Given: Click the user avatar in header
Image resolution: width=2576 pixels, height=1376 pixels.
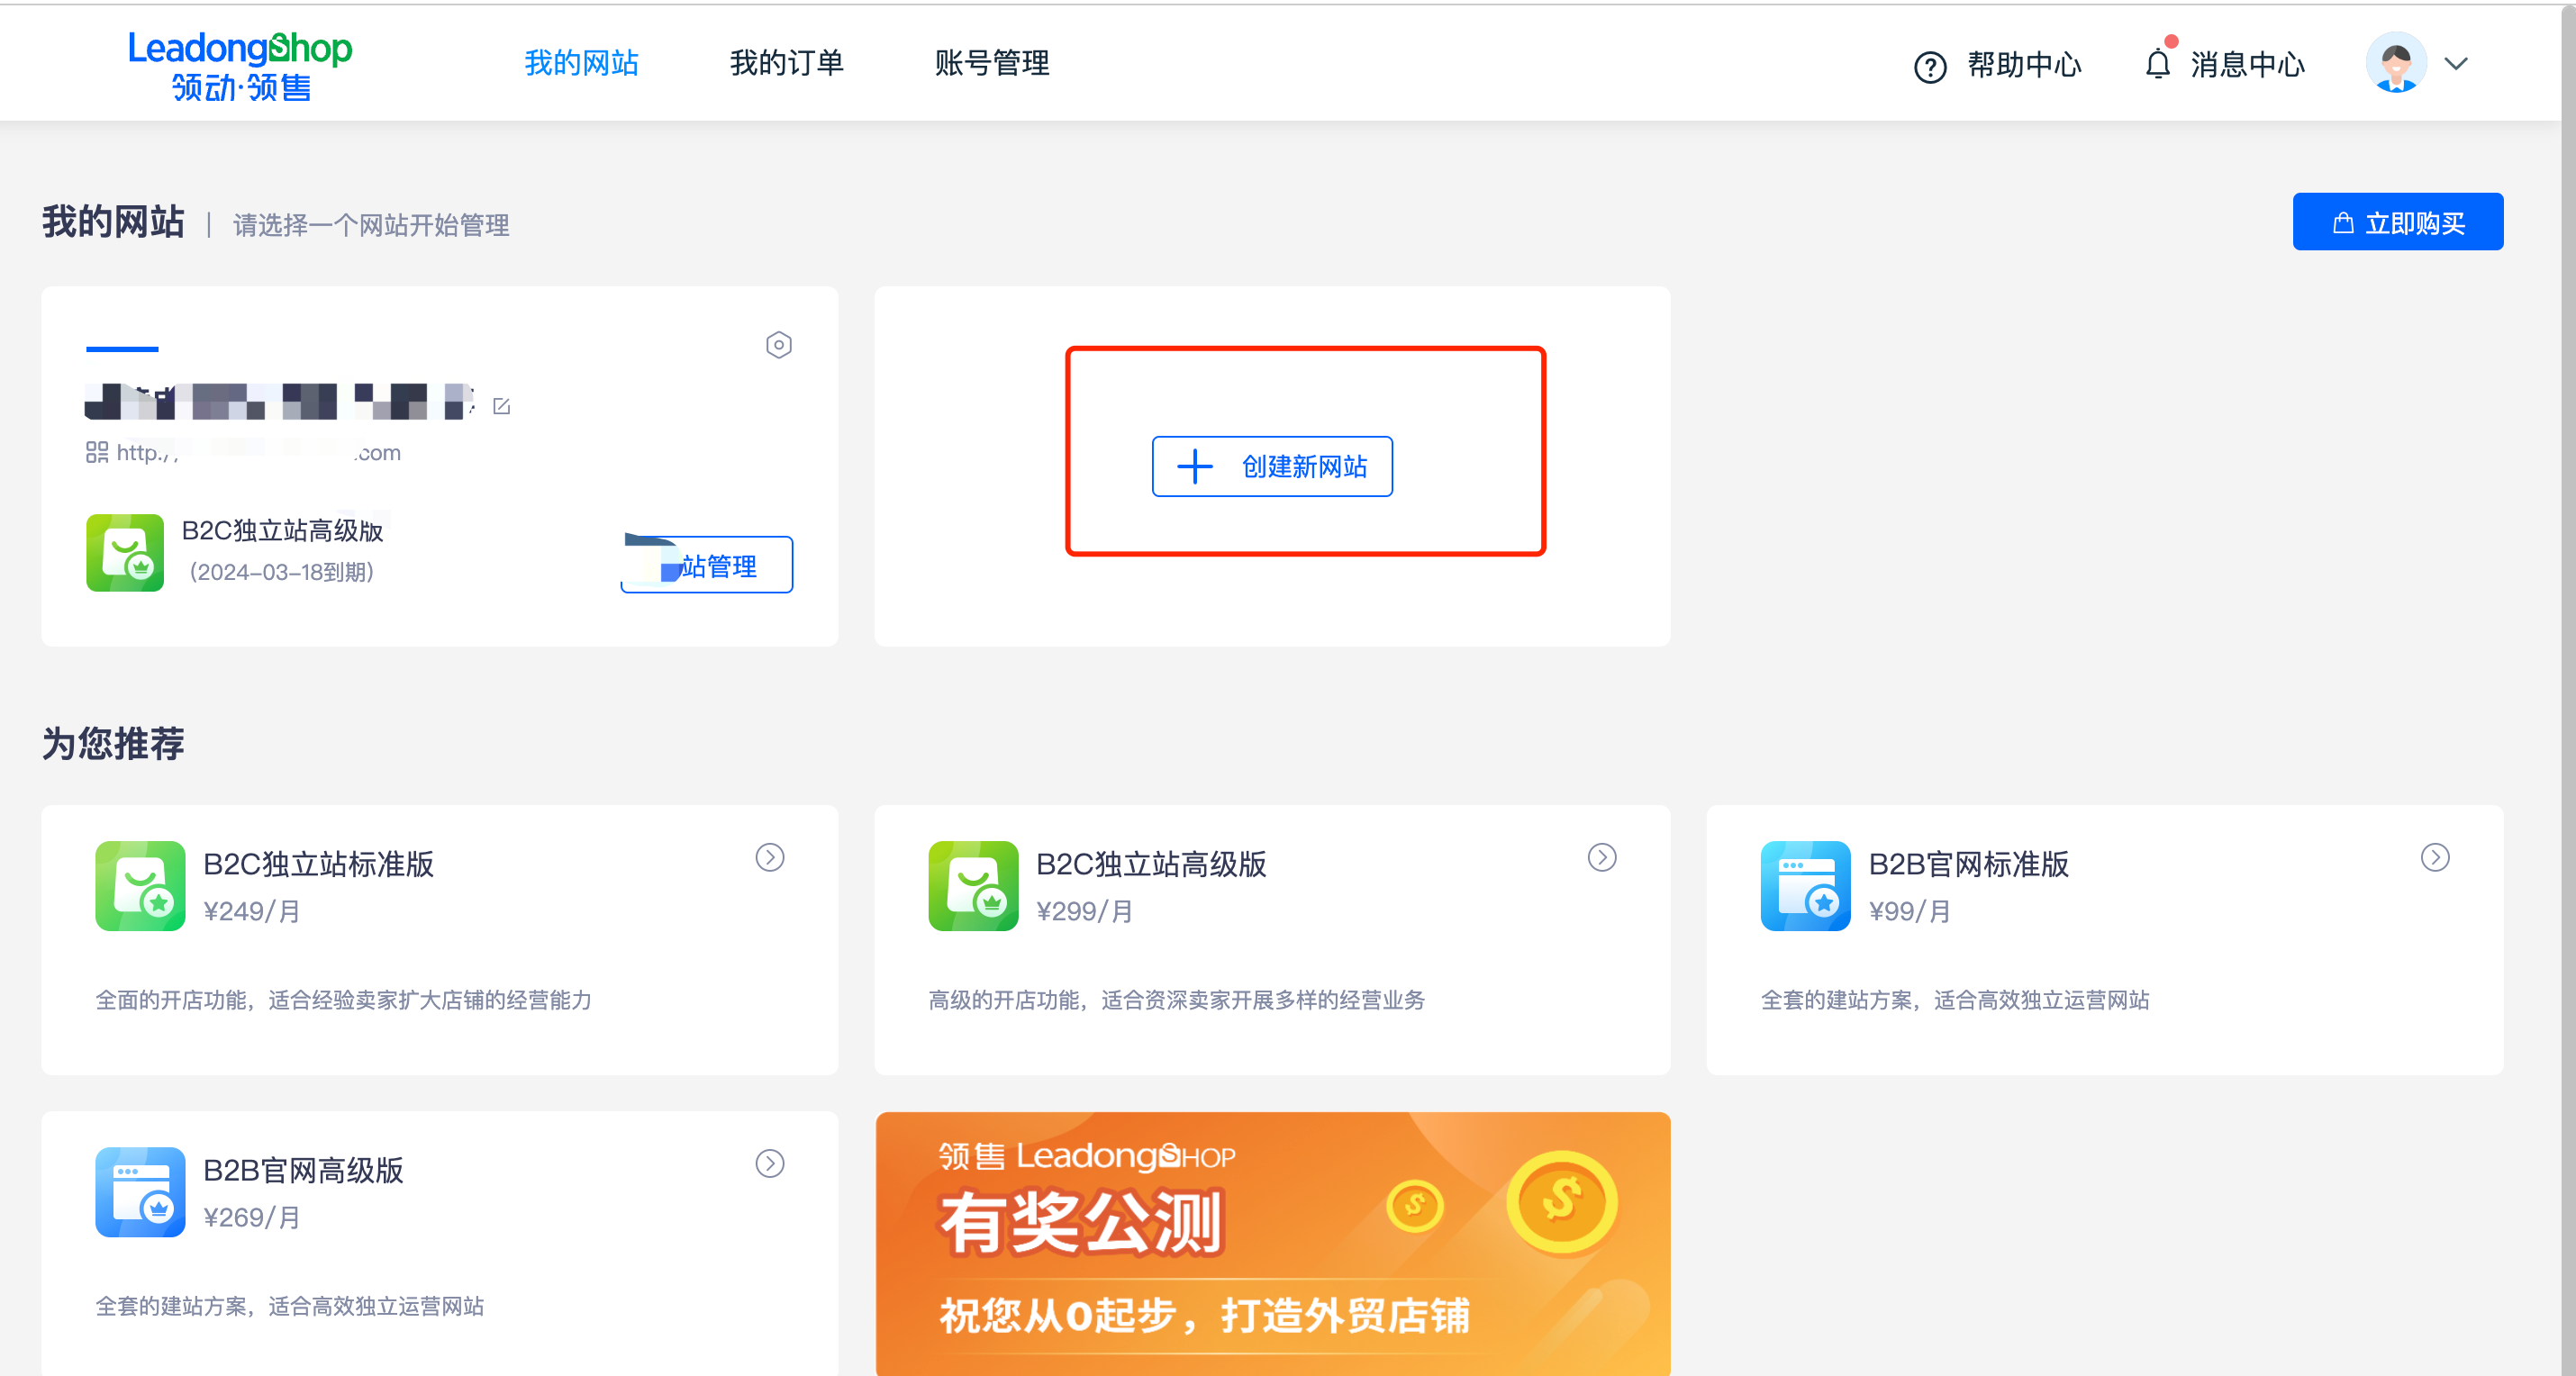Looking at the screenshot, I should (2395, 63).
